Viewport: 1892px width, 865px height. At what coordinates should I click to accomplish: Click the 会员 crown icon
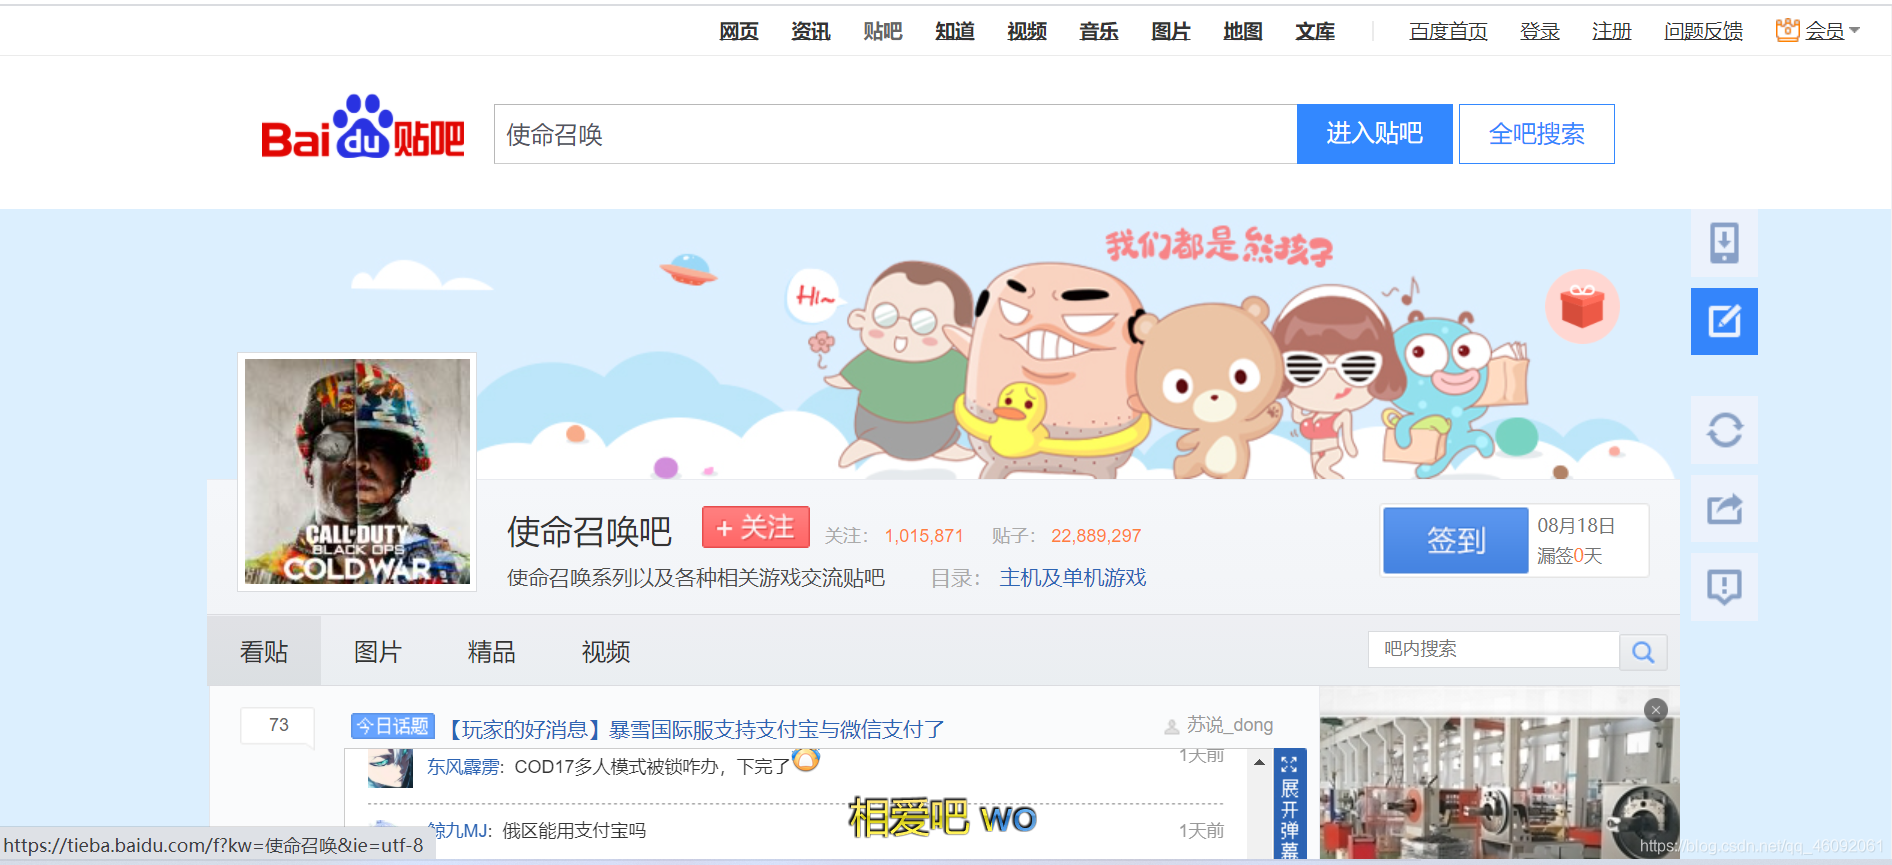[1787, 30]
